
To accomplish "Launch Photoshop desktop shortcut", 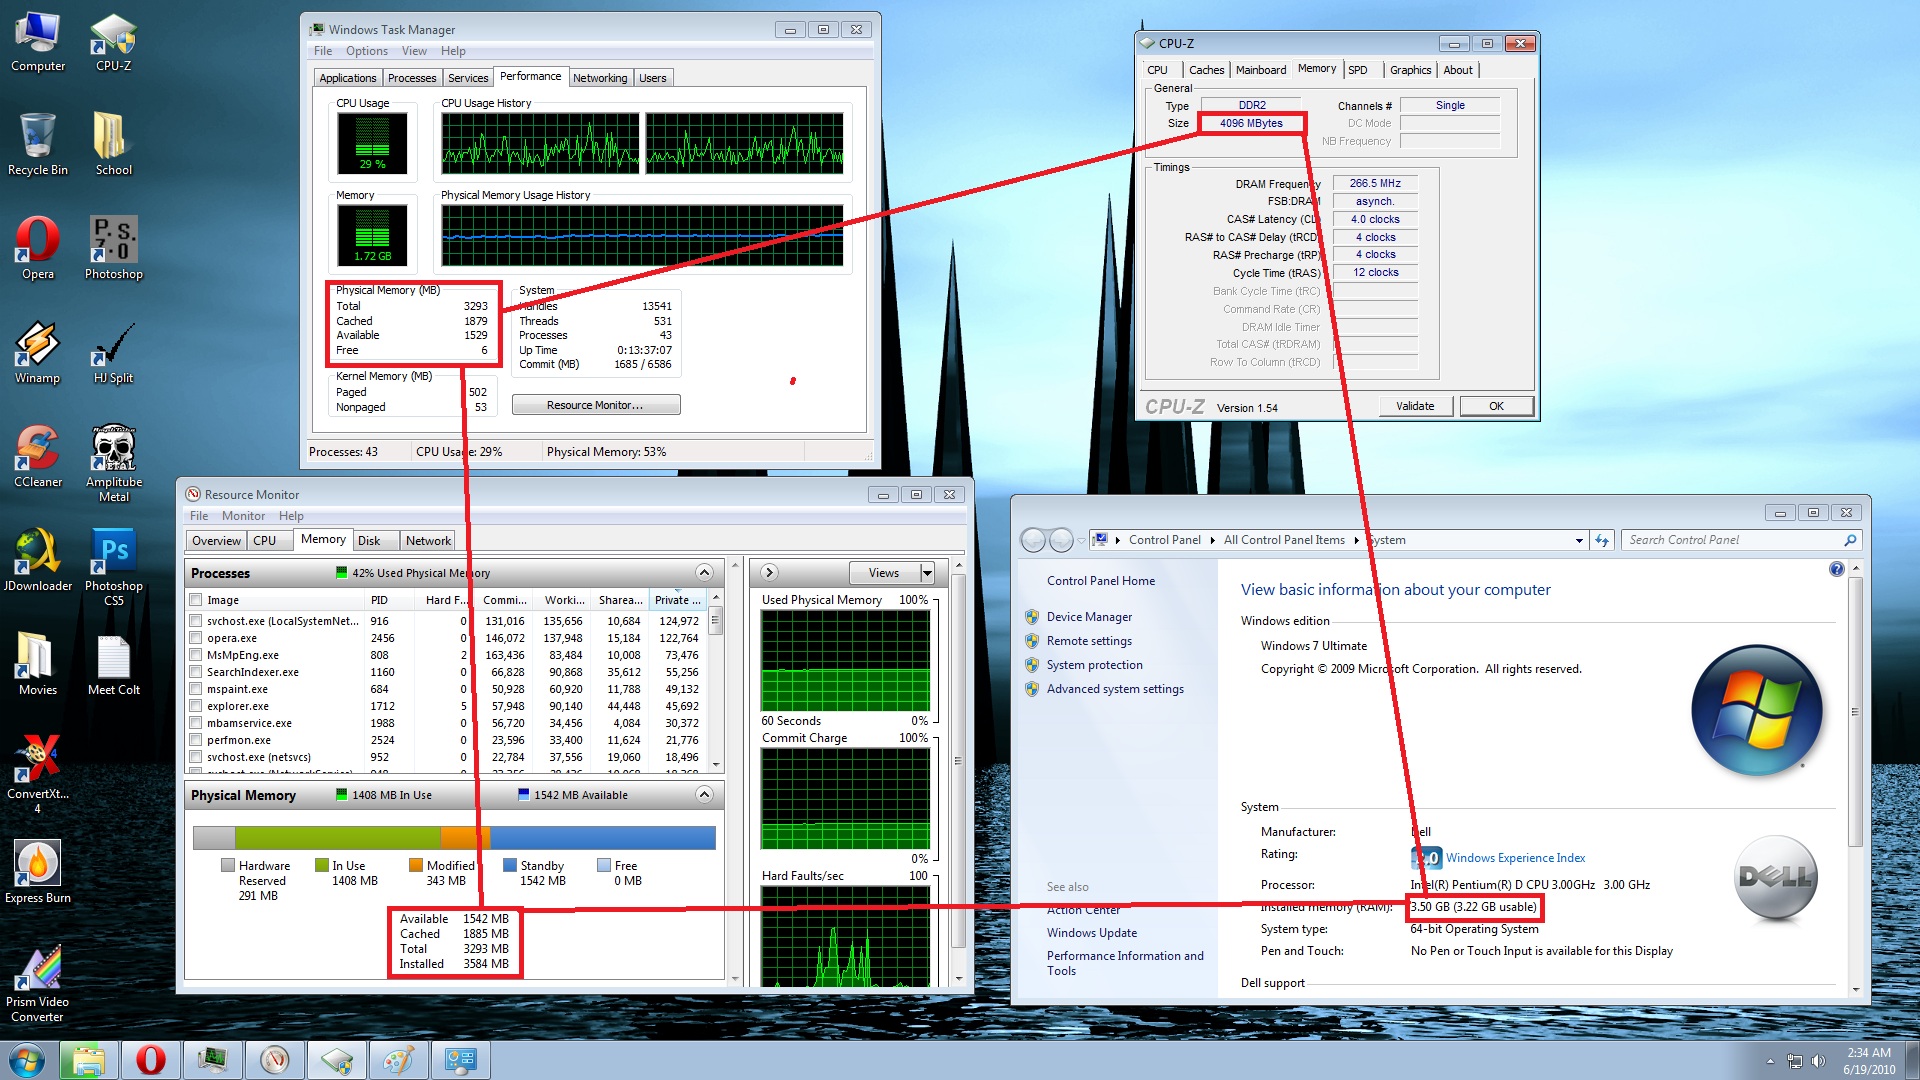I will [114, 249].
